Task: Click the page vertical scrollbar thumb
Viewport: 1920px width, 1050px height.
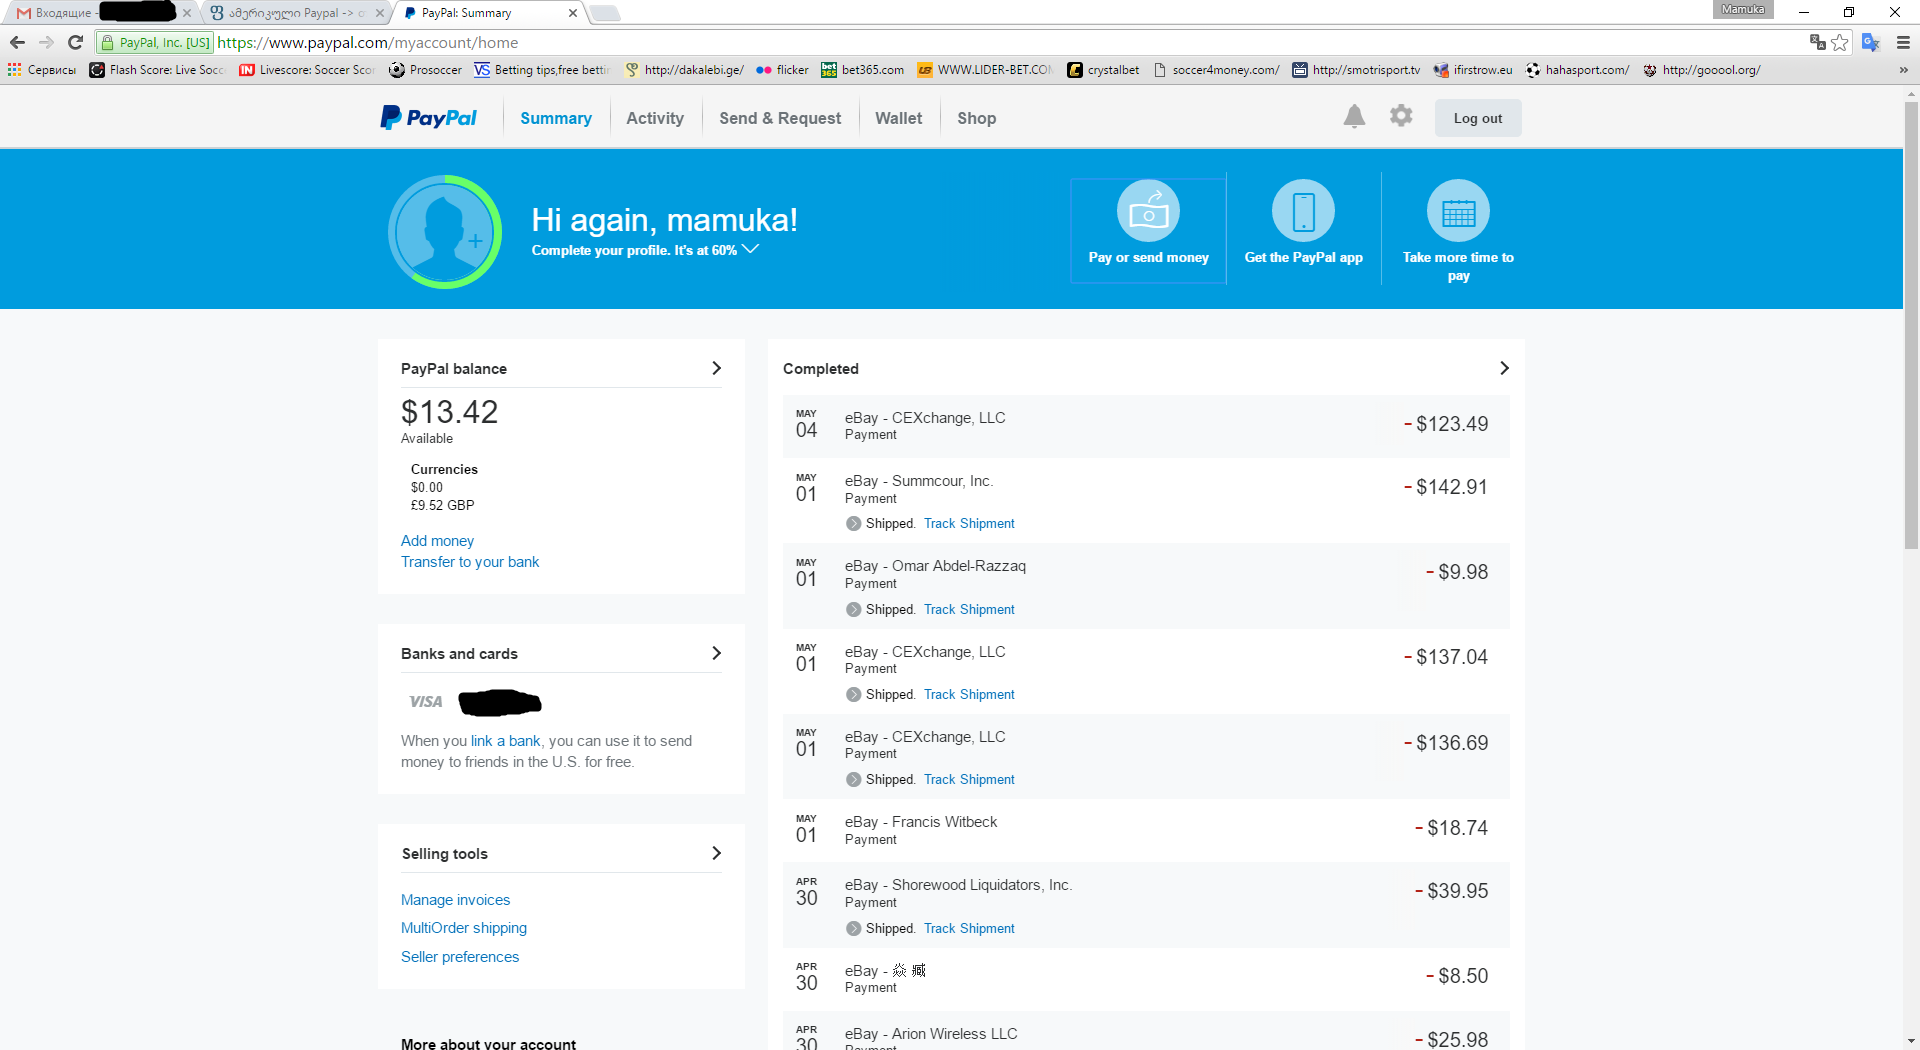Action: pos(1911,325)
